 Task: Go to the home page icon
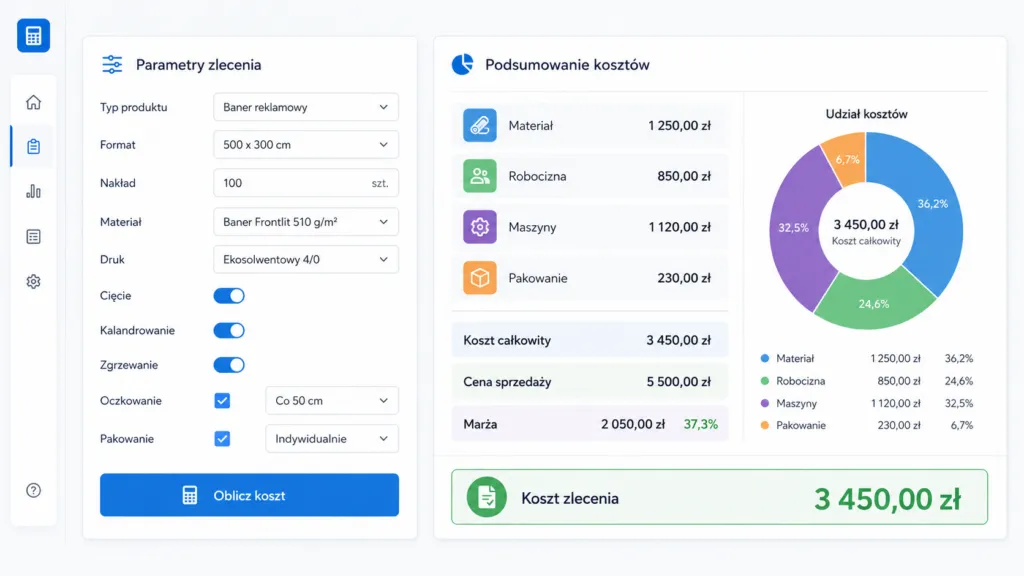click(33, 103)
